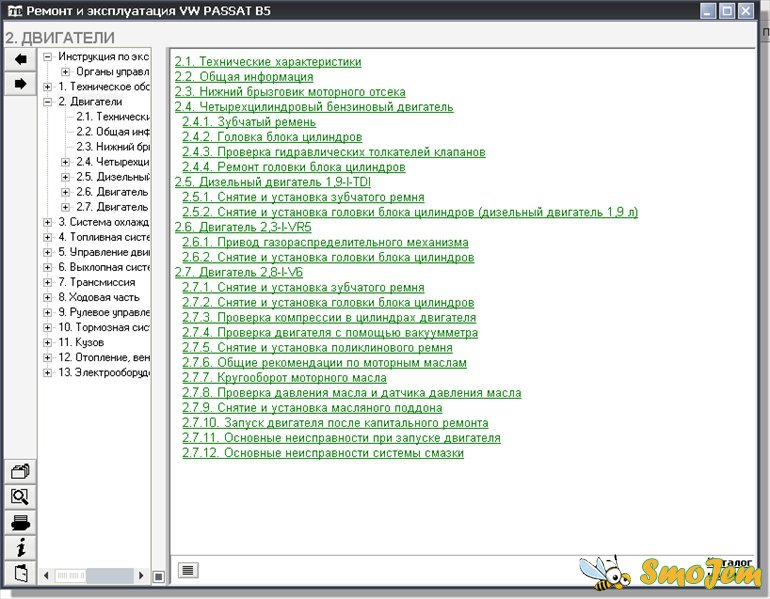Click the exit door icon
This screenshot has width=770, height=599.
click(x=20, y=572)
